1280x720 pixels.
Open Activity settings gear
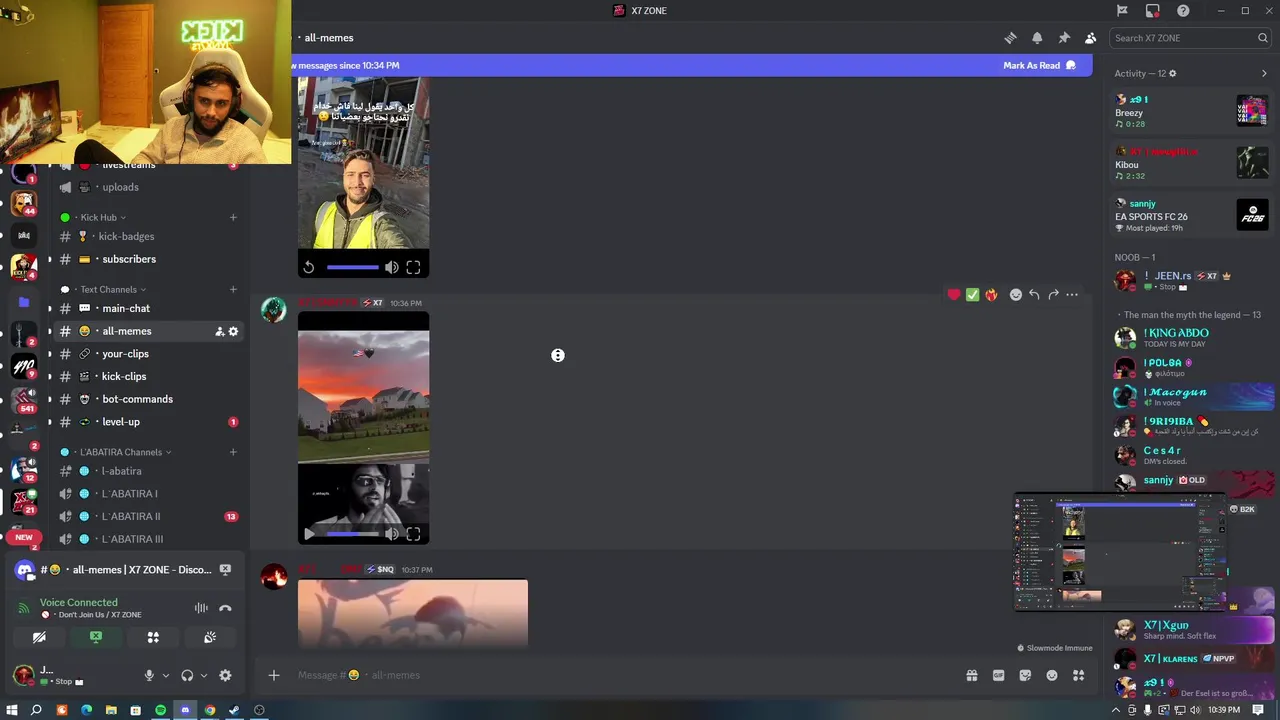pyautogui.click(x=1173, y=74)
